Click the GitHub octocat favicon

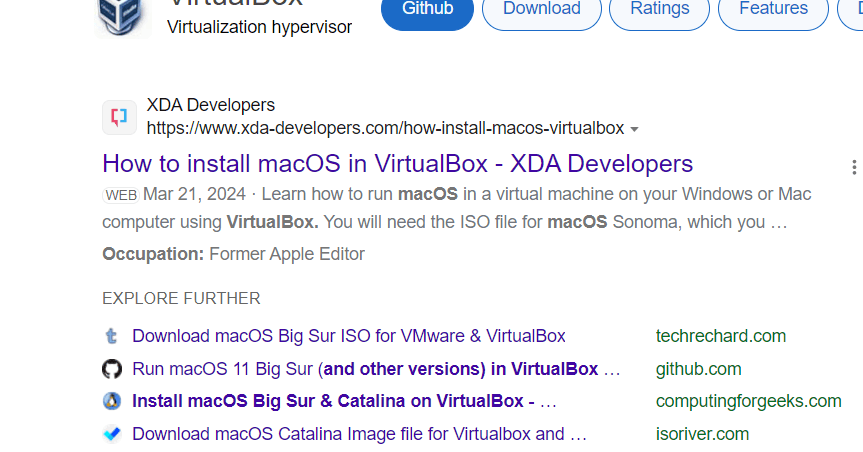tap(112, 369)
